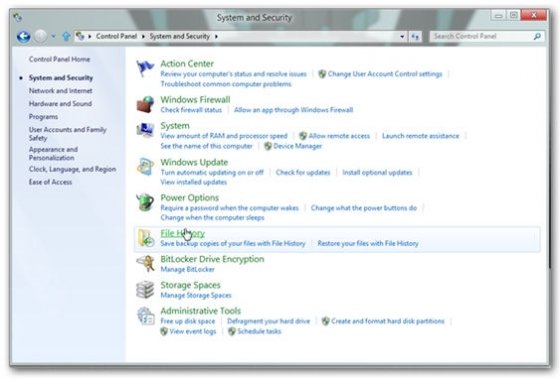560x379 pixels.
Task: Open Hardware and Sound in sidebar
Action: [x=60, y=104]
